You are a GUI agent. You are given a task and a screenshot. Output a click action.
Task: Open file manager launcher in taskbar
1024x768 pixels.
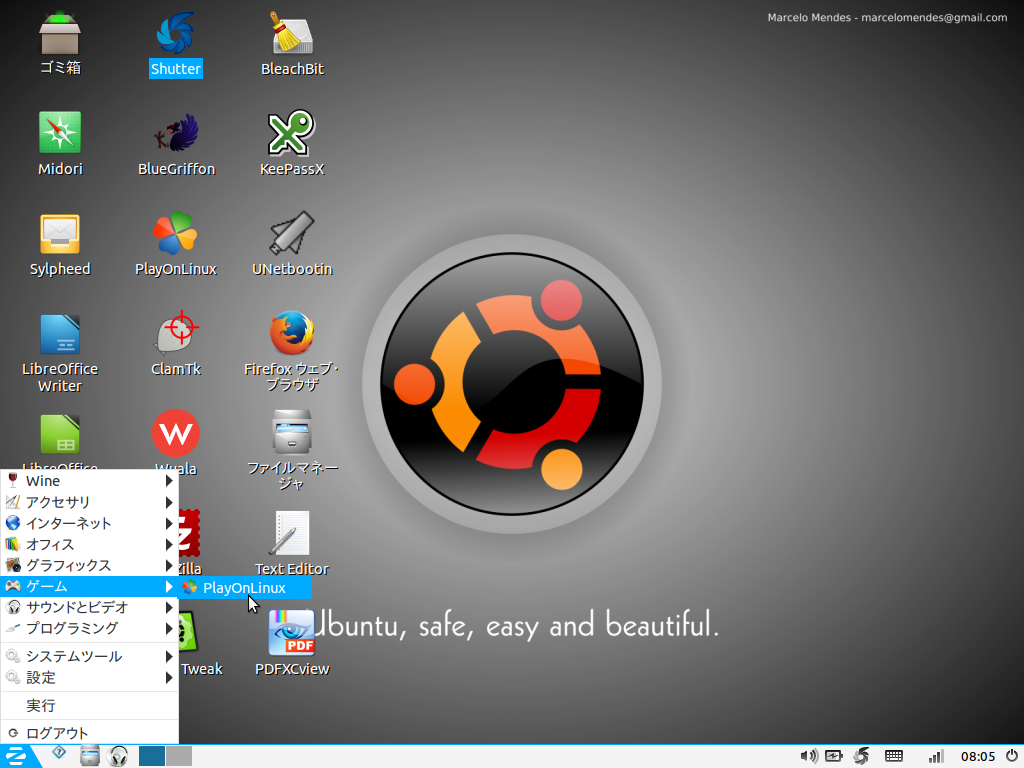coord(89,756)
